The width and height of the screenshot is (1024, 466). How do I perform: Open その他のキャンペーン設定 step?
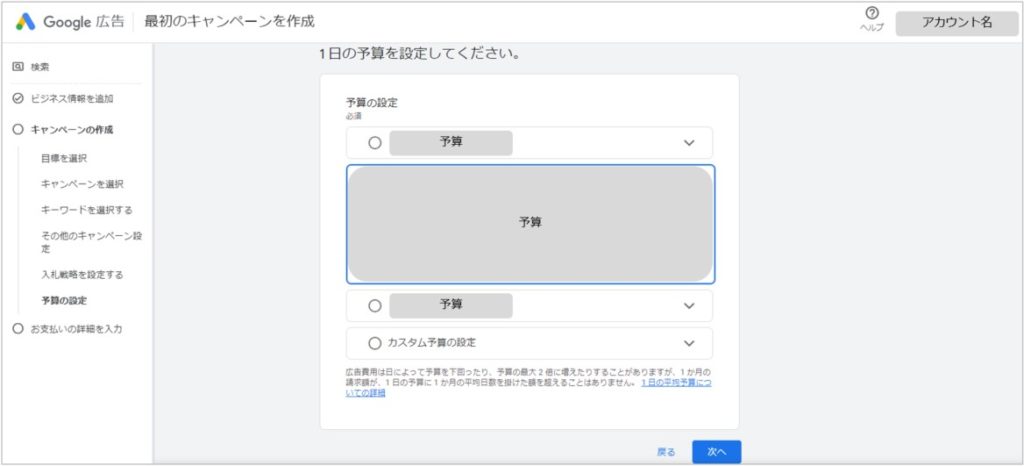91,242
